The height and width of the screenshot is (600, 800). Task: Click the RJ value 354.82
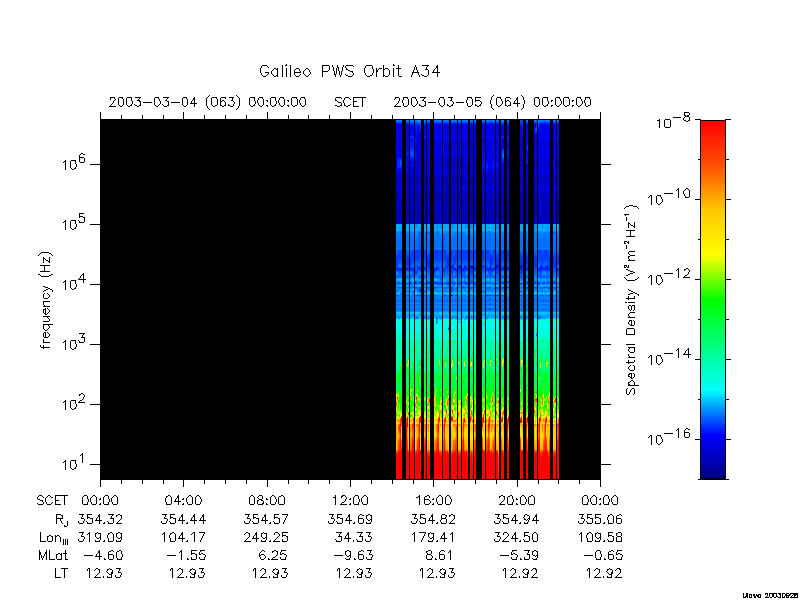433,519
